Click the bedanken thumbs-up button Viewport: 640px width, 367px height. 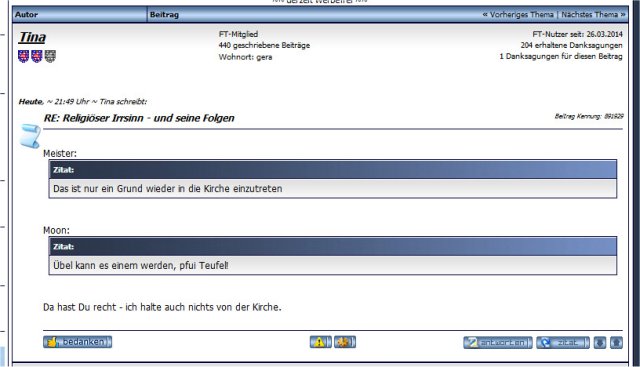click(x=78, y=342)
